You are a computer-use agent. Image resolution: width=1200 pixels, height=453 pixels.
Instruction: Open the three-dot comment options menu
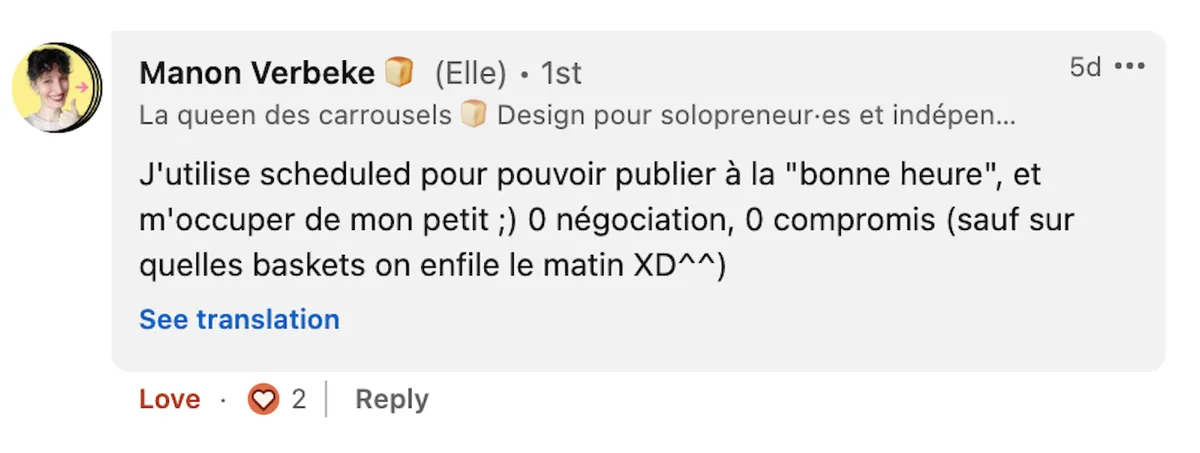coord(1129,67)
